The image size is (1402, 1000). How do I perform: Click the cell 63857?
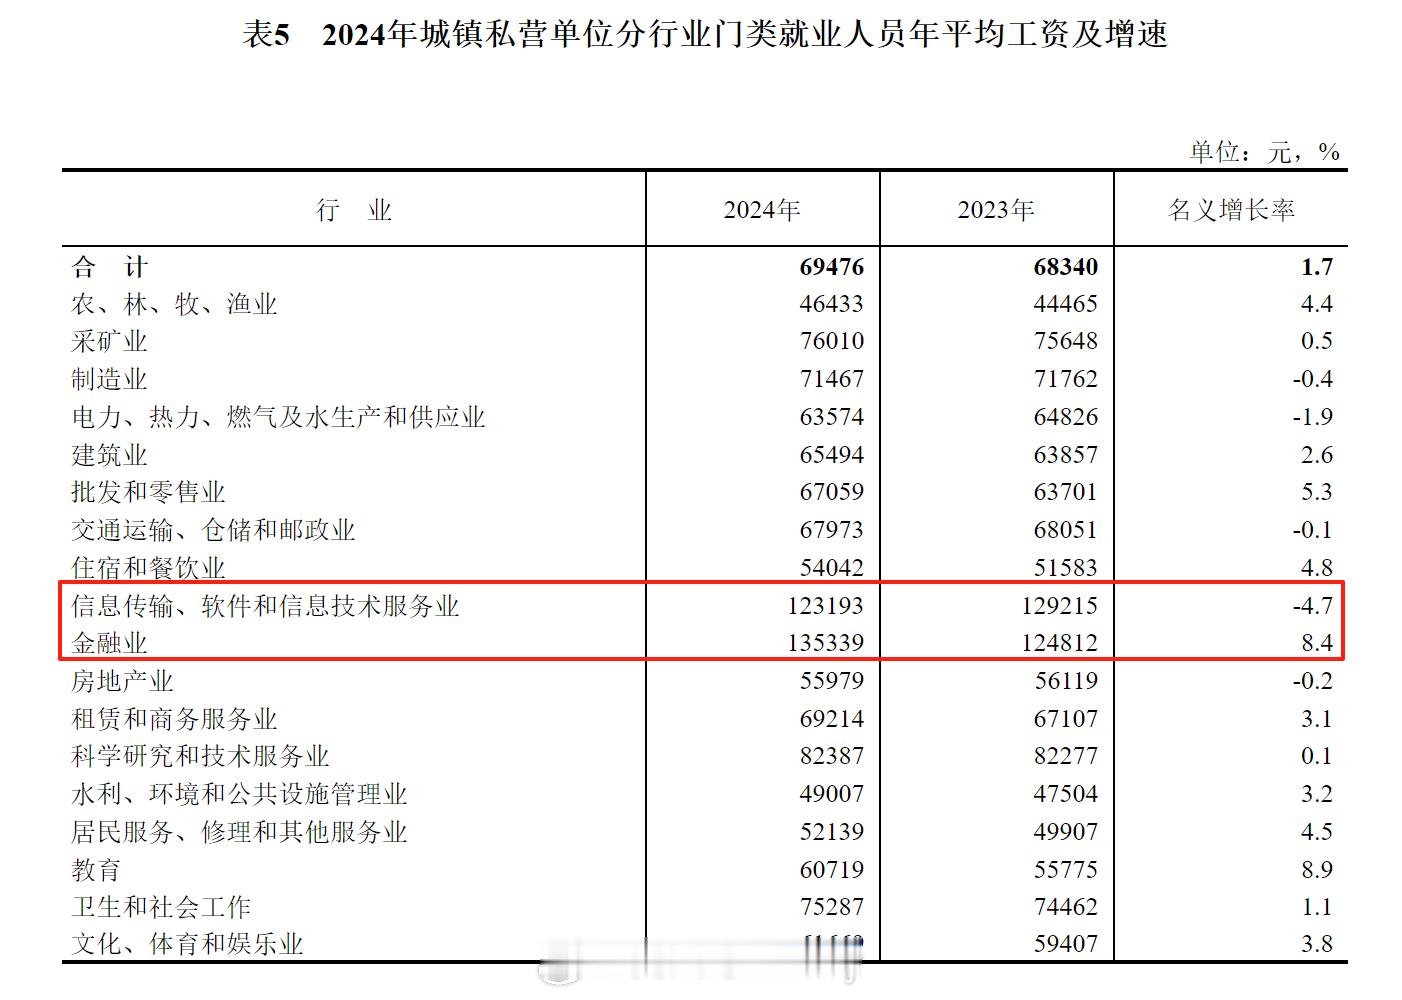[1066, 455]
